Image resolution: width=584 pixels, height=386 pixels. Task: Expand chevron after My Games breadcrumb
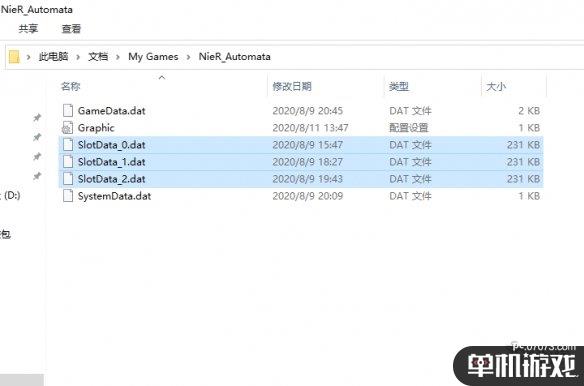(188, 57)
